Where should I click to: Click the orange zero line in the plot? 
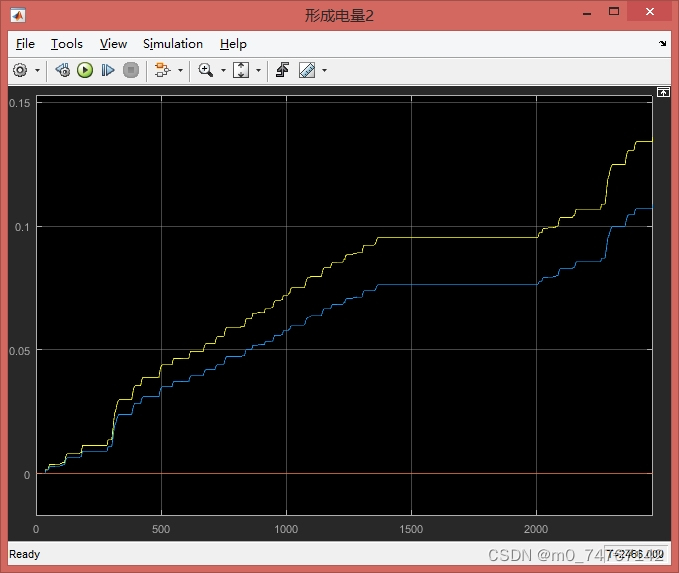click(345, 473)
